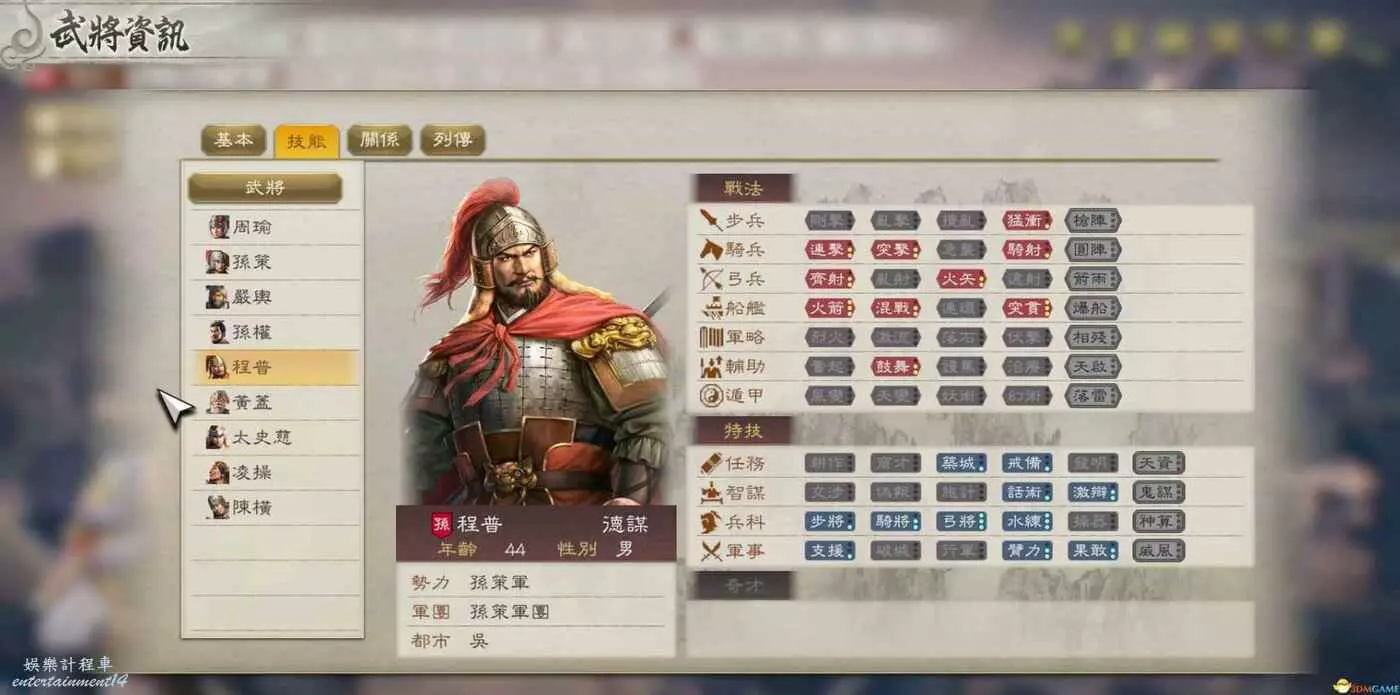Open the 列傳 biography tab
Screen dimensions: 1400x695
click(452, 140)
